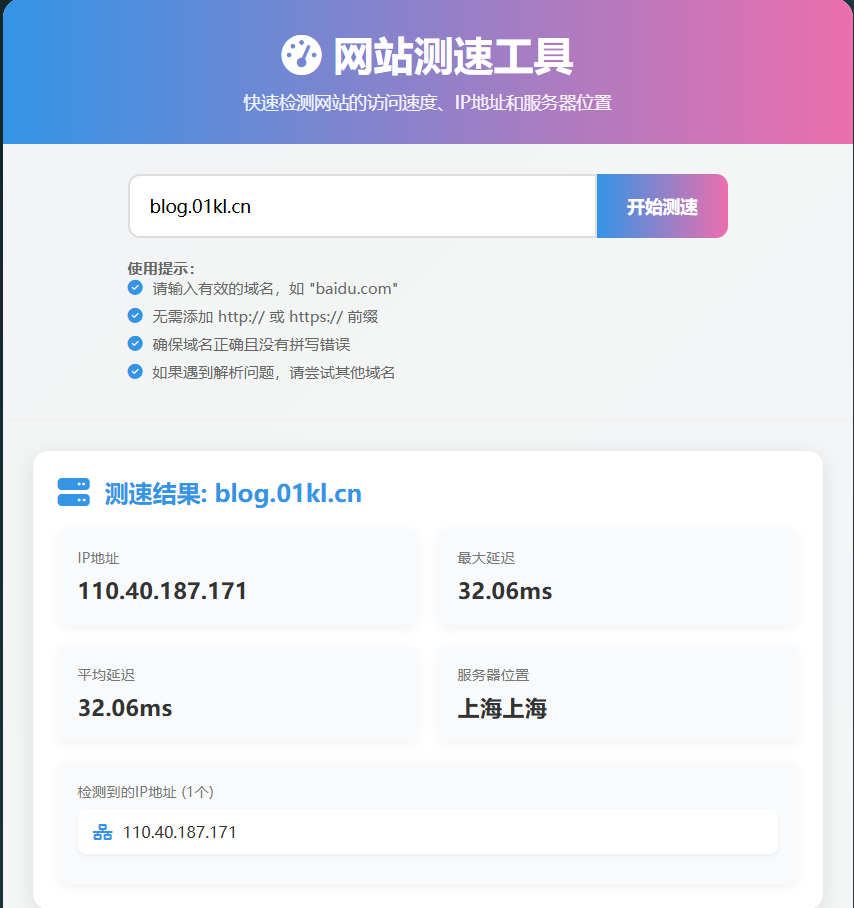Click the check icon beside 如果遇到解析问题
Viewport: 854px width, 908px height.
(135, 372)
